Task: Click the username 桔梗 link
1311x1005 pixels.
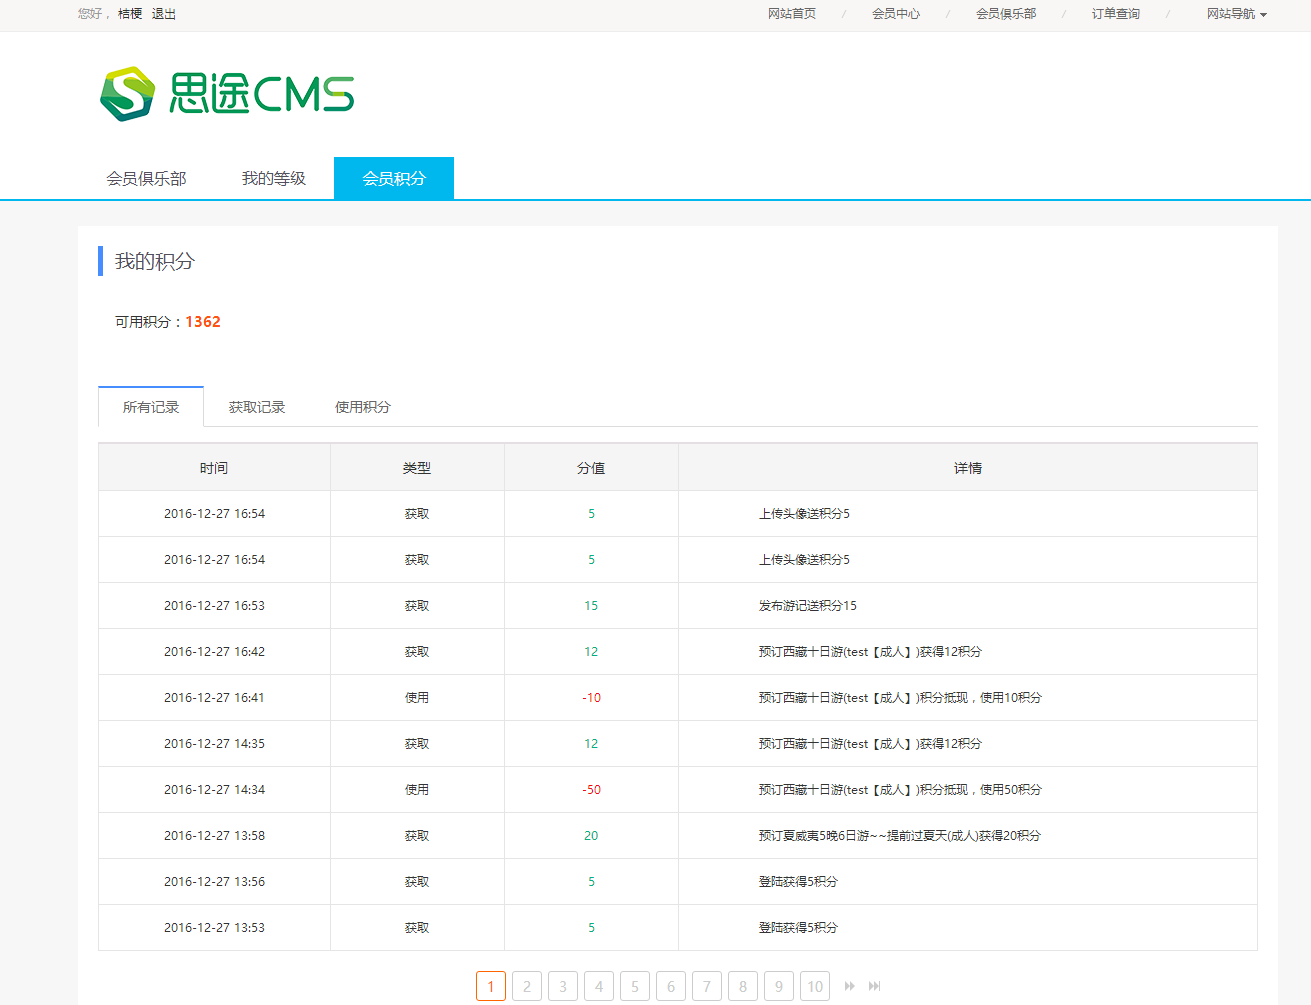Action: pyautogui.click(x=130, y=14)
